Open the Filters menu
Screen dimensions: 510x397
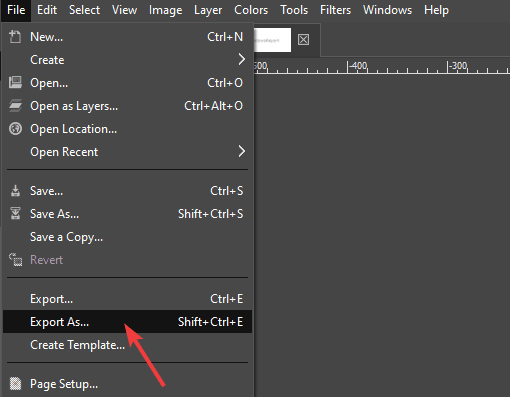335,10
